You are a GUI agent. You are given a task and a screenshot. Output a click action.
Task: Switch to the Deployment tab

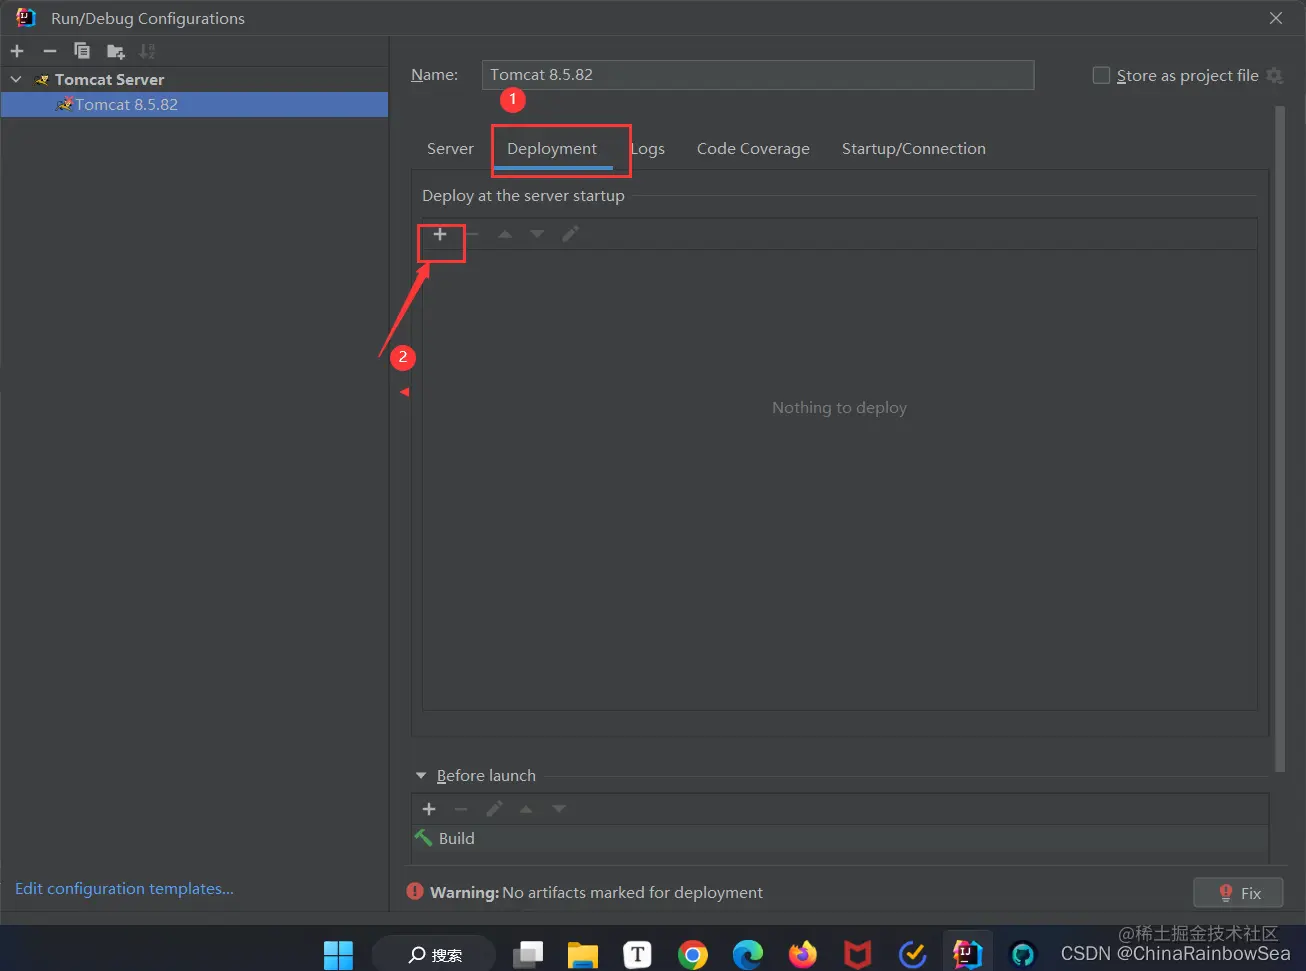(x=552, y=149)
